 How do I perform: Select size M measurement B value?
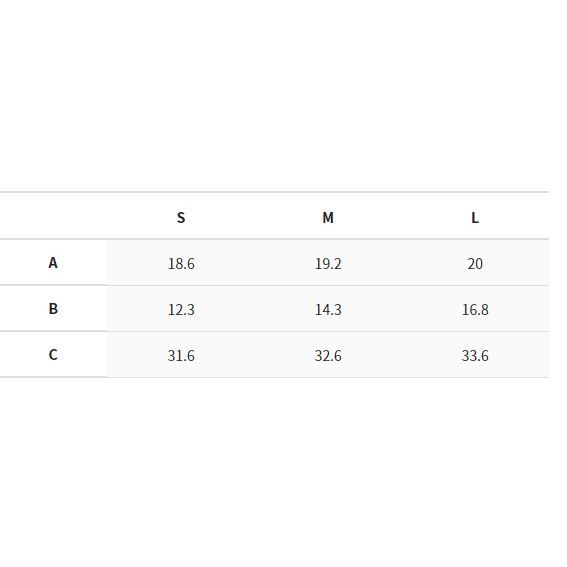328,308
